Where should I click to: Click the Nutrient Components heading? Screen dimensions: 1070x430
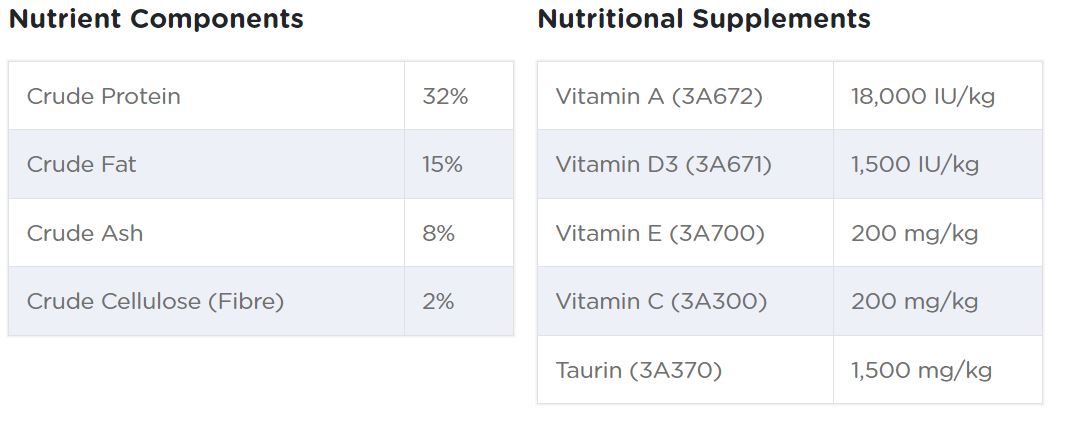[156, 19]
